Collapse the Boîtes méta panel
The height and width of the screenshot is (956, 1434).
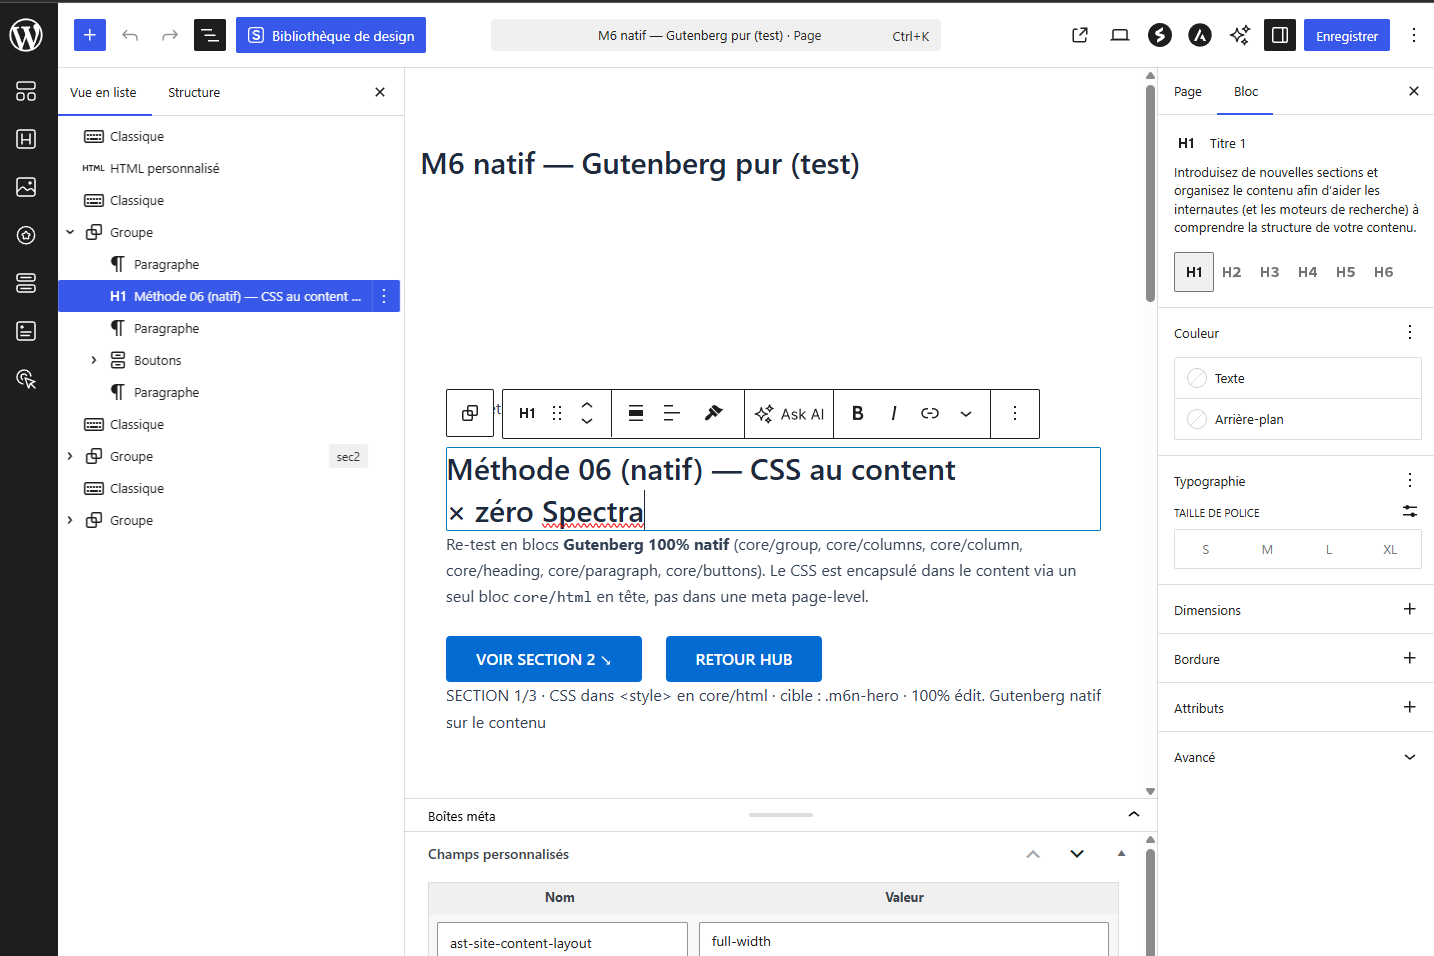click(x=1134, y=815)
